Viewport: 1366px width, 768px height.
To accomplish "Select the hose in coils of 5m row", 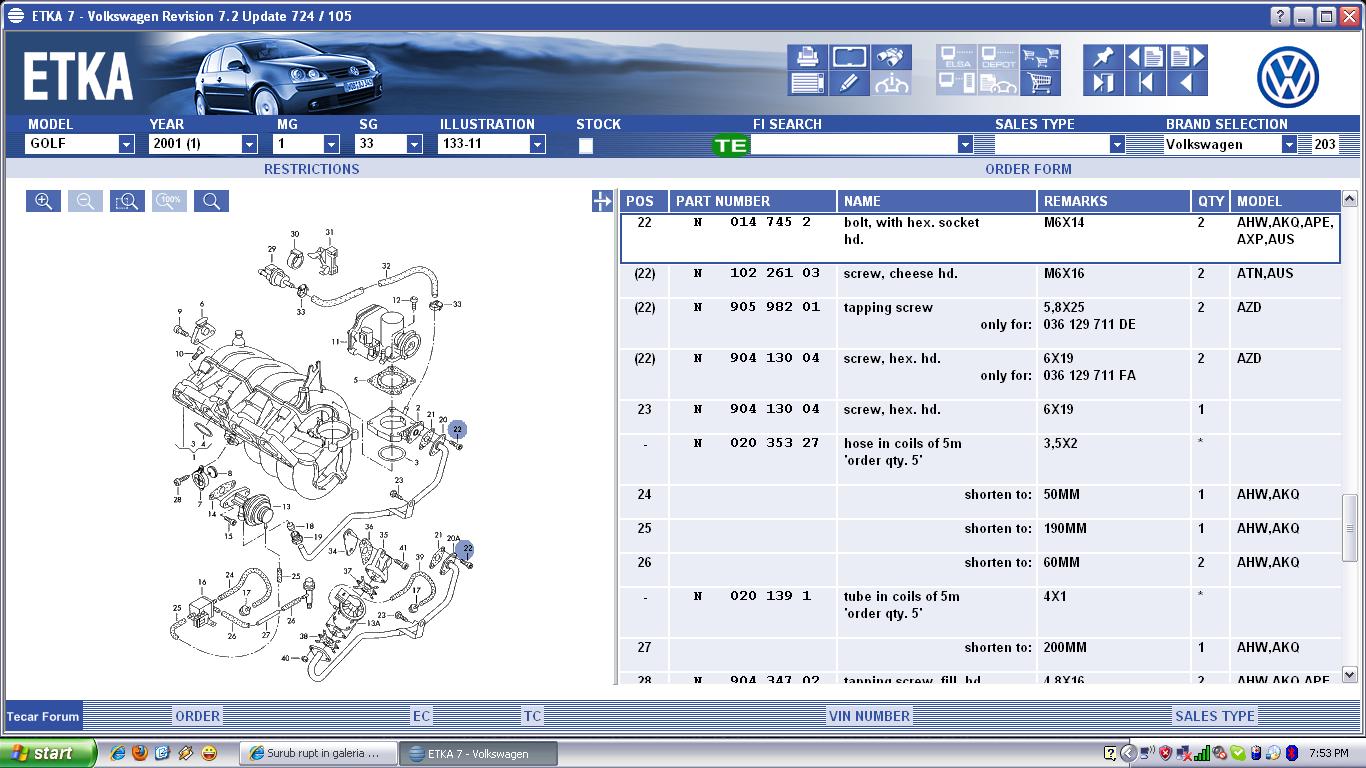I will (980, 459).
